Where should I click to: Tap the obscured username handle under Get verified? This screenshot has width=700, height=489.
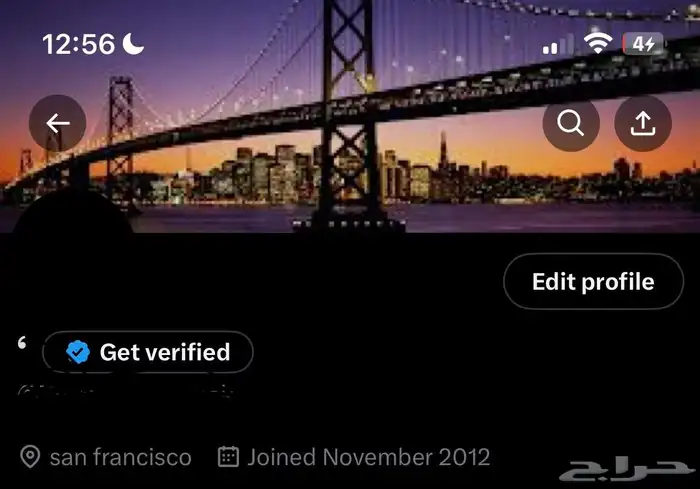click(x=126, y=391)
